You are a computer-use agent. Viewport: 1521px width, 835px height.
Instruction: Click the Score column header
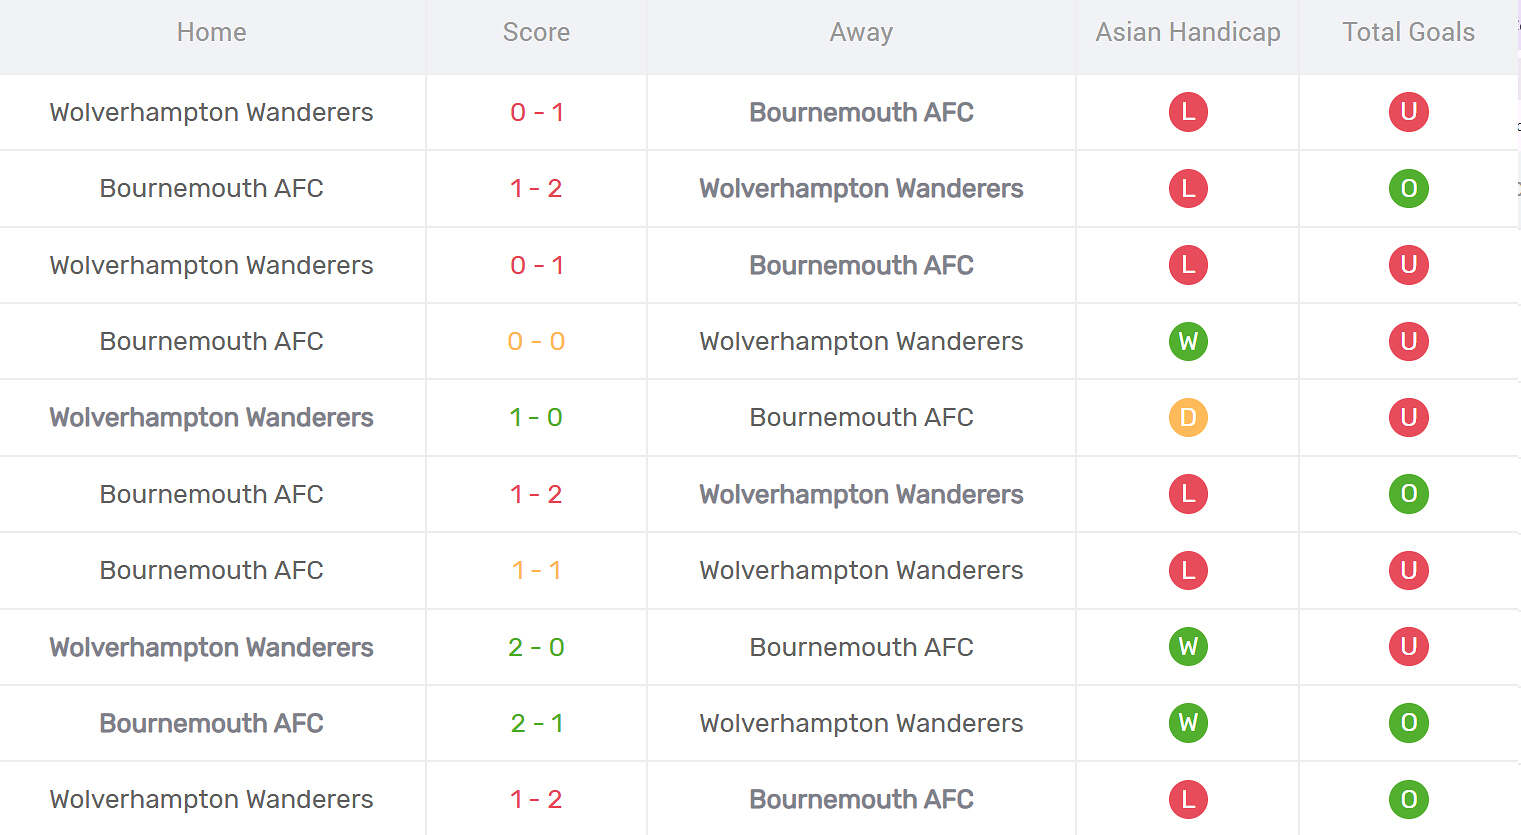pos(536,33)
